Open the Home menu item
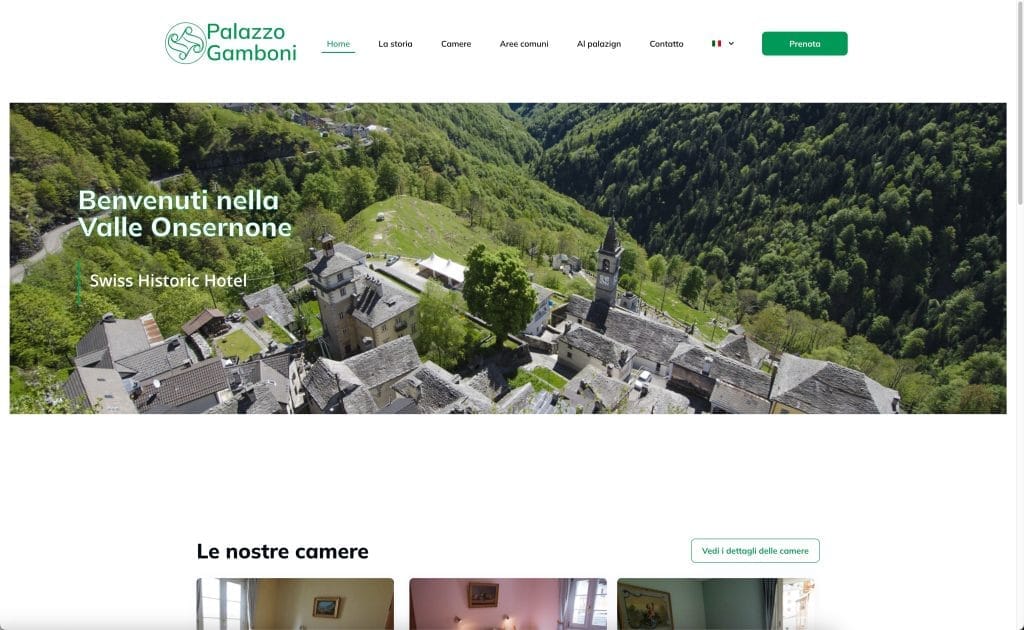 pyautogui.click(x=338, y=44)
